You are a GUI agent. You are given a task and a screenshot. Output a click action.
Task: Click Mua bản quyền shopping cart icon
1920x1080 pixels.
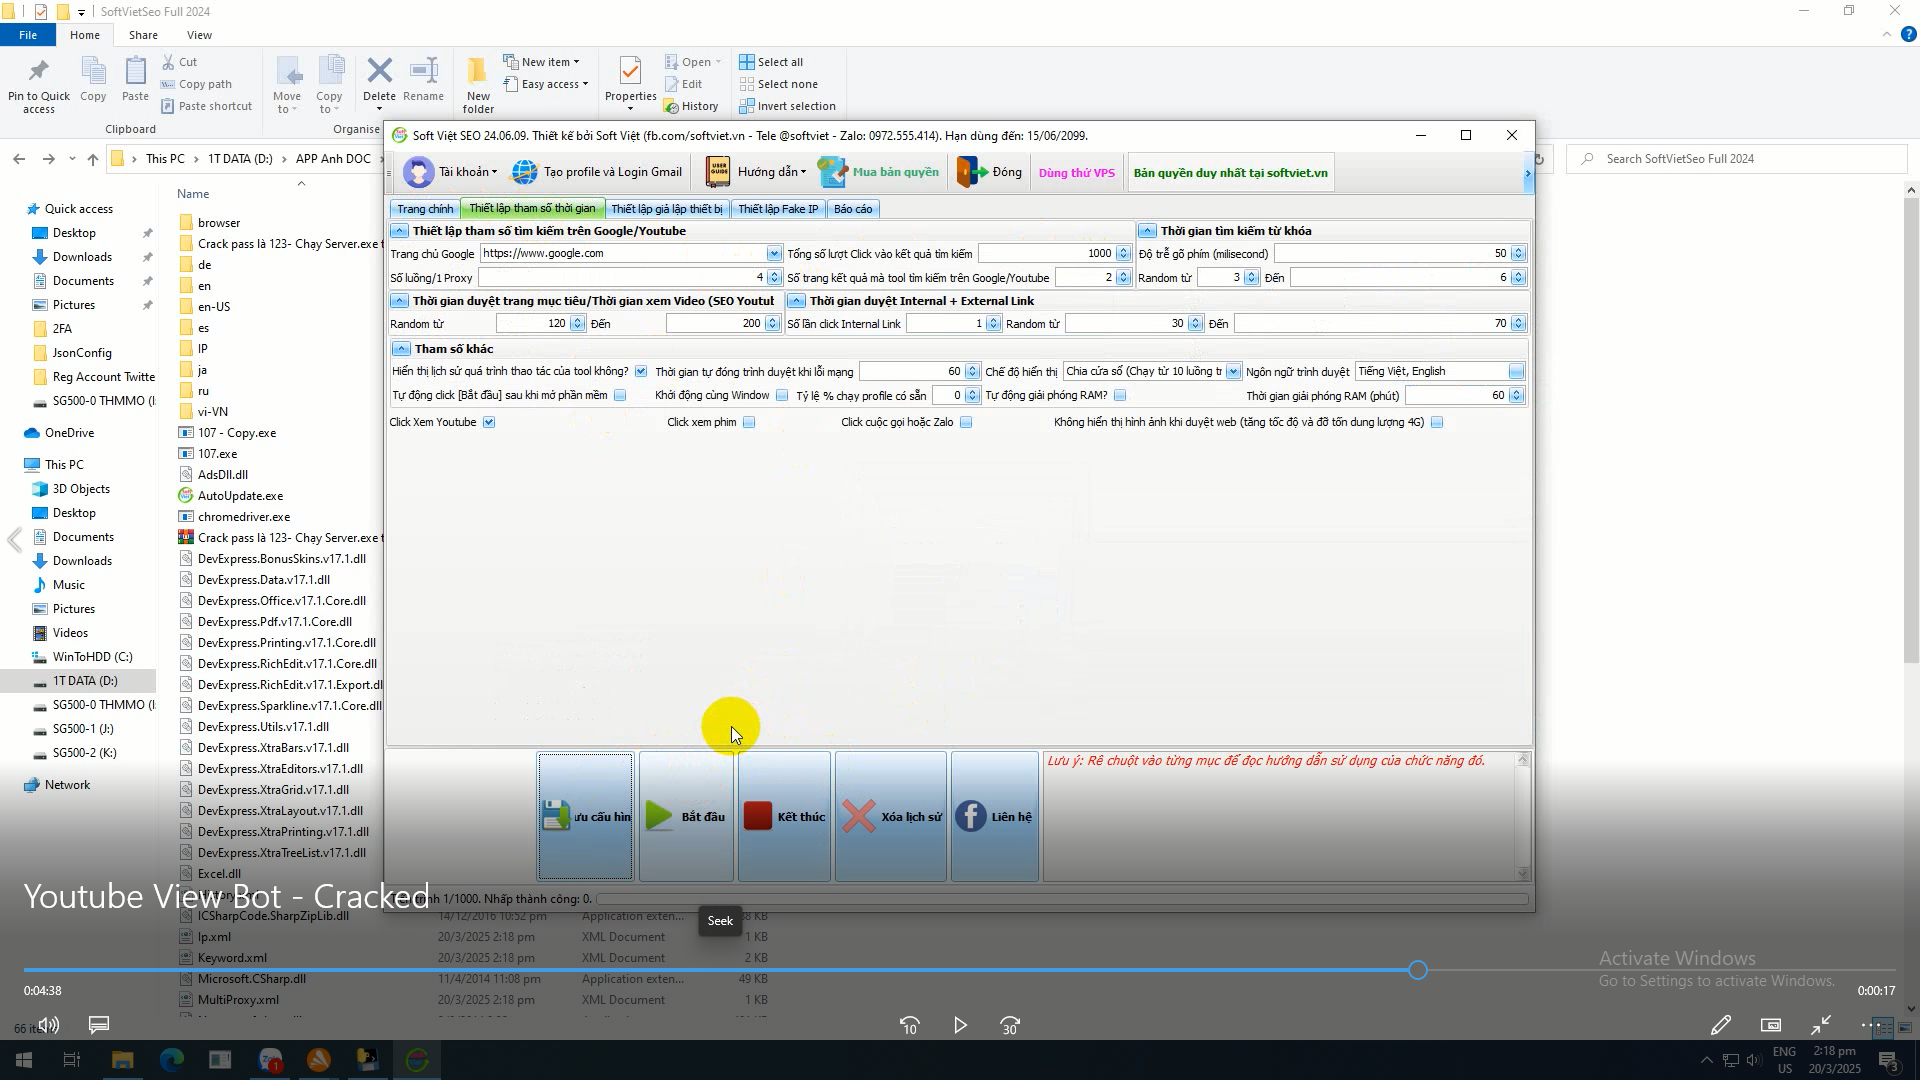pos(833,172)
